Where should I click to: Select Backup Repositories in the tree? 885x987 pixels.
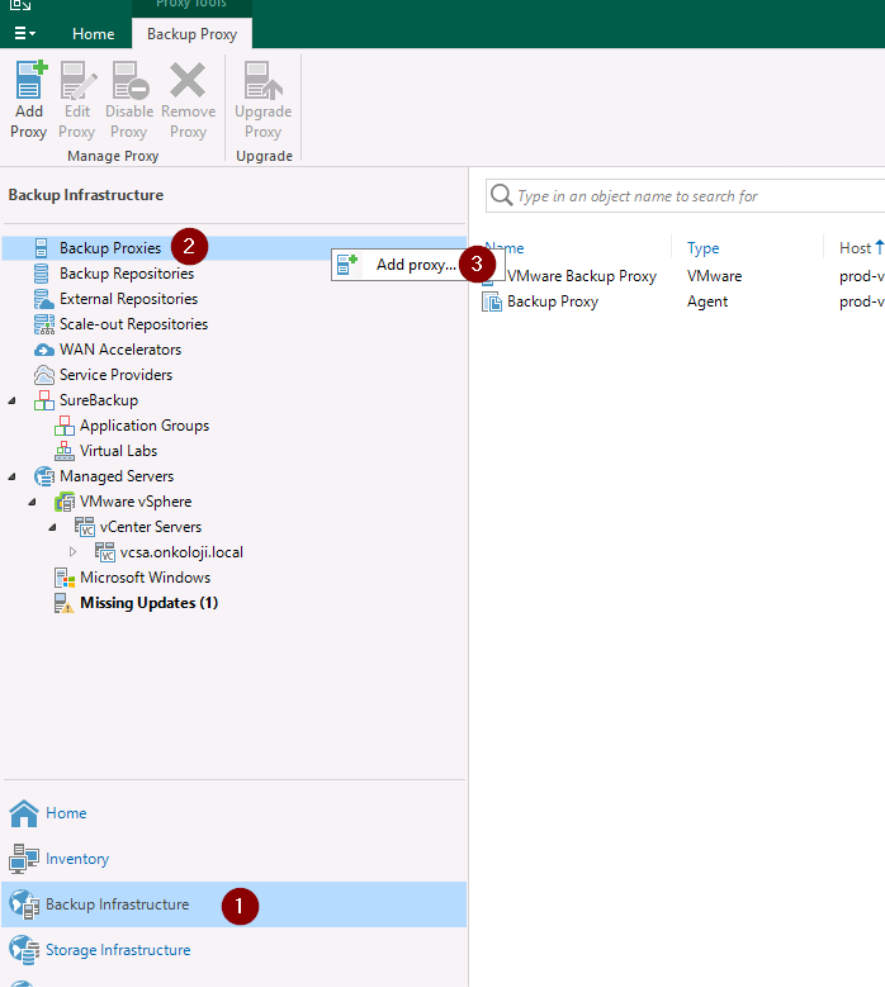[x=127, y=274]
